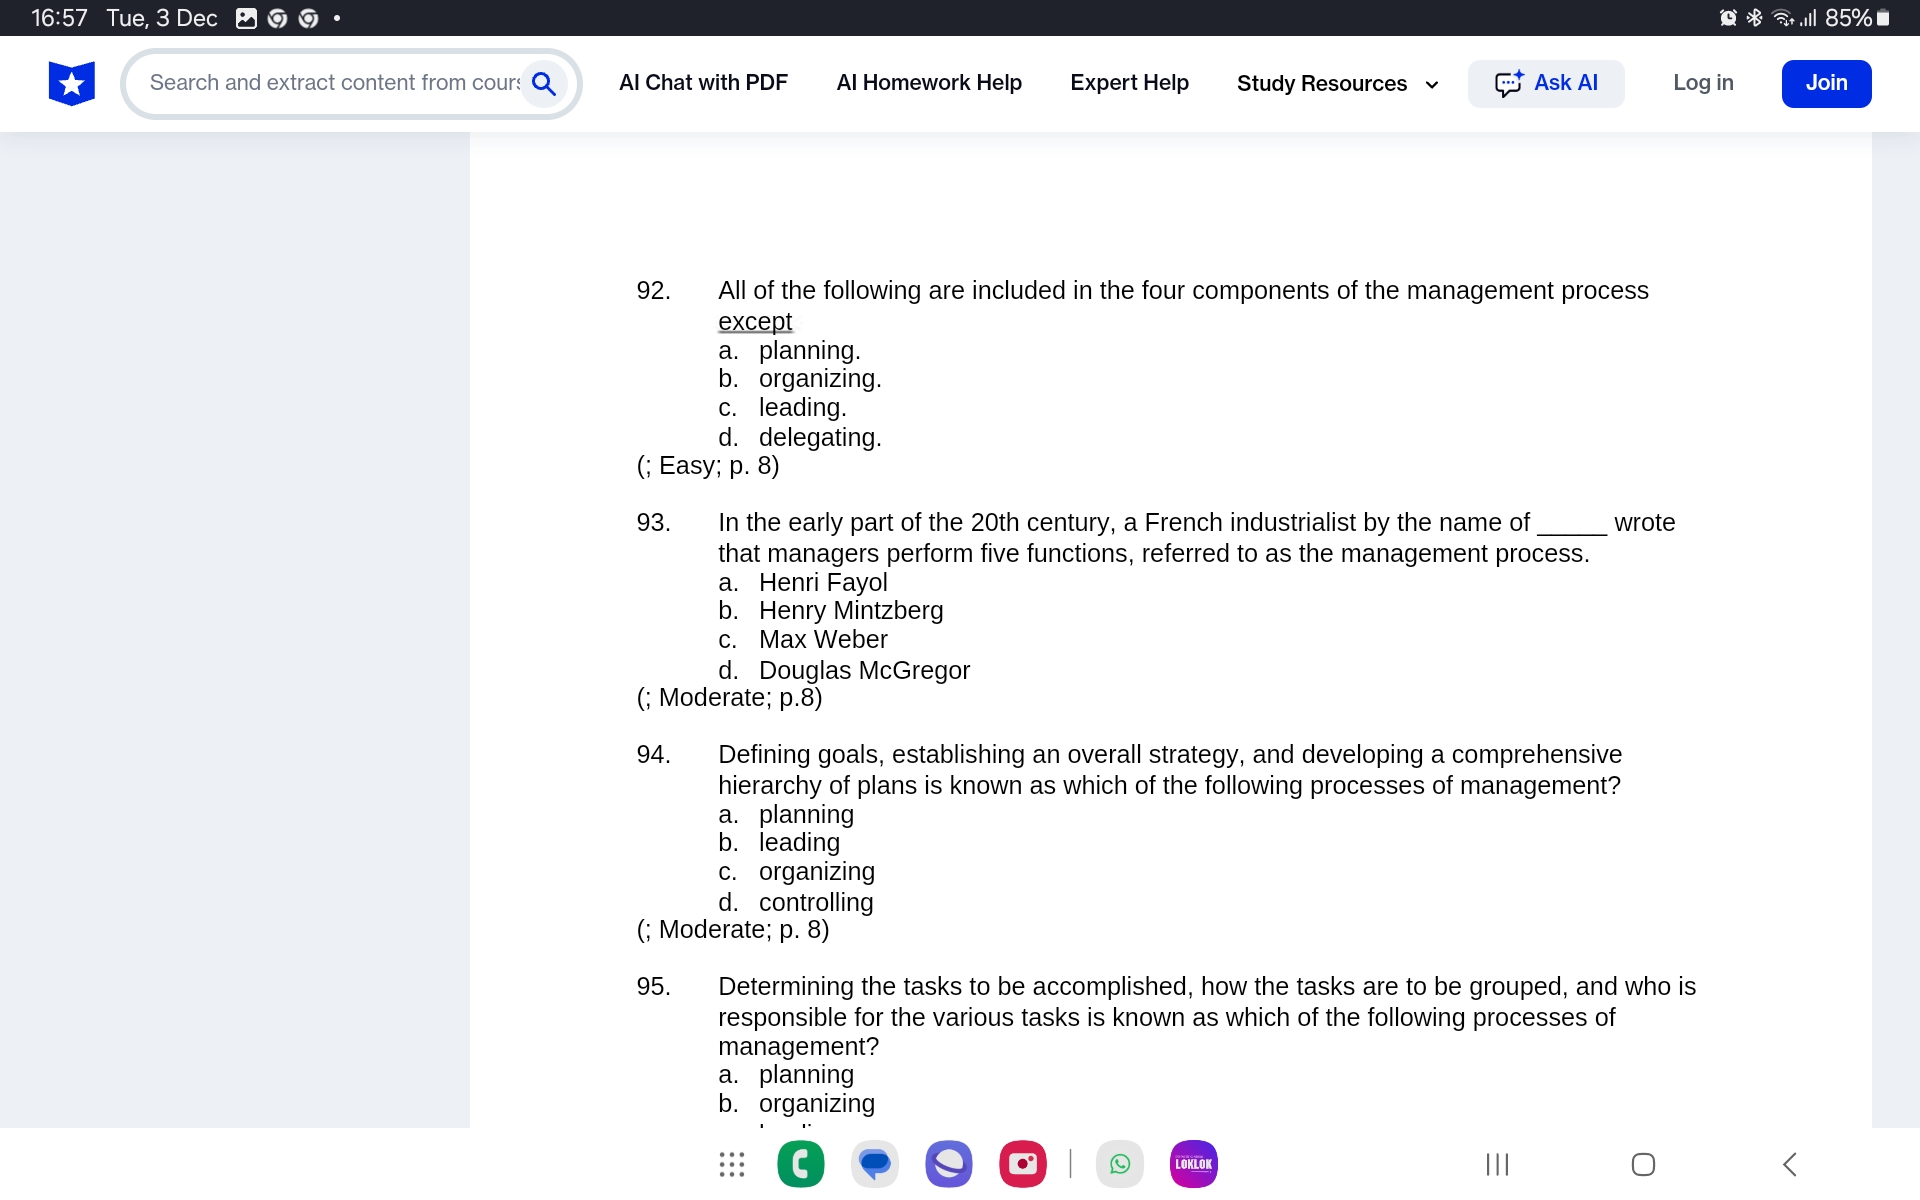Select the Expert Help menu item
Viewport: 1920px width, 1200px height.
(x=1129, y=83)
